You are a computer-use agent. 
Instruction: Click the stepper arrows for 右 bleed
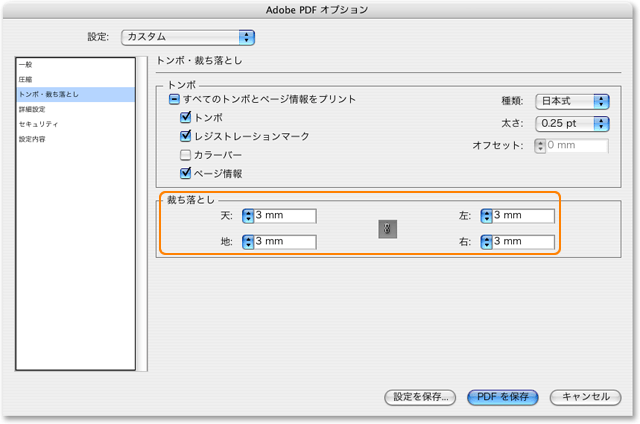pyautogui.click(x=487, y=241)
